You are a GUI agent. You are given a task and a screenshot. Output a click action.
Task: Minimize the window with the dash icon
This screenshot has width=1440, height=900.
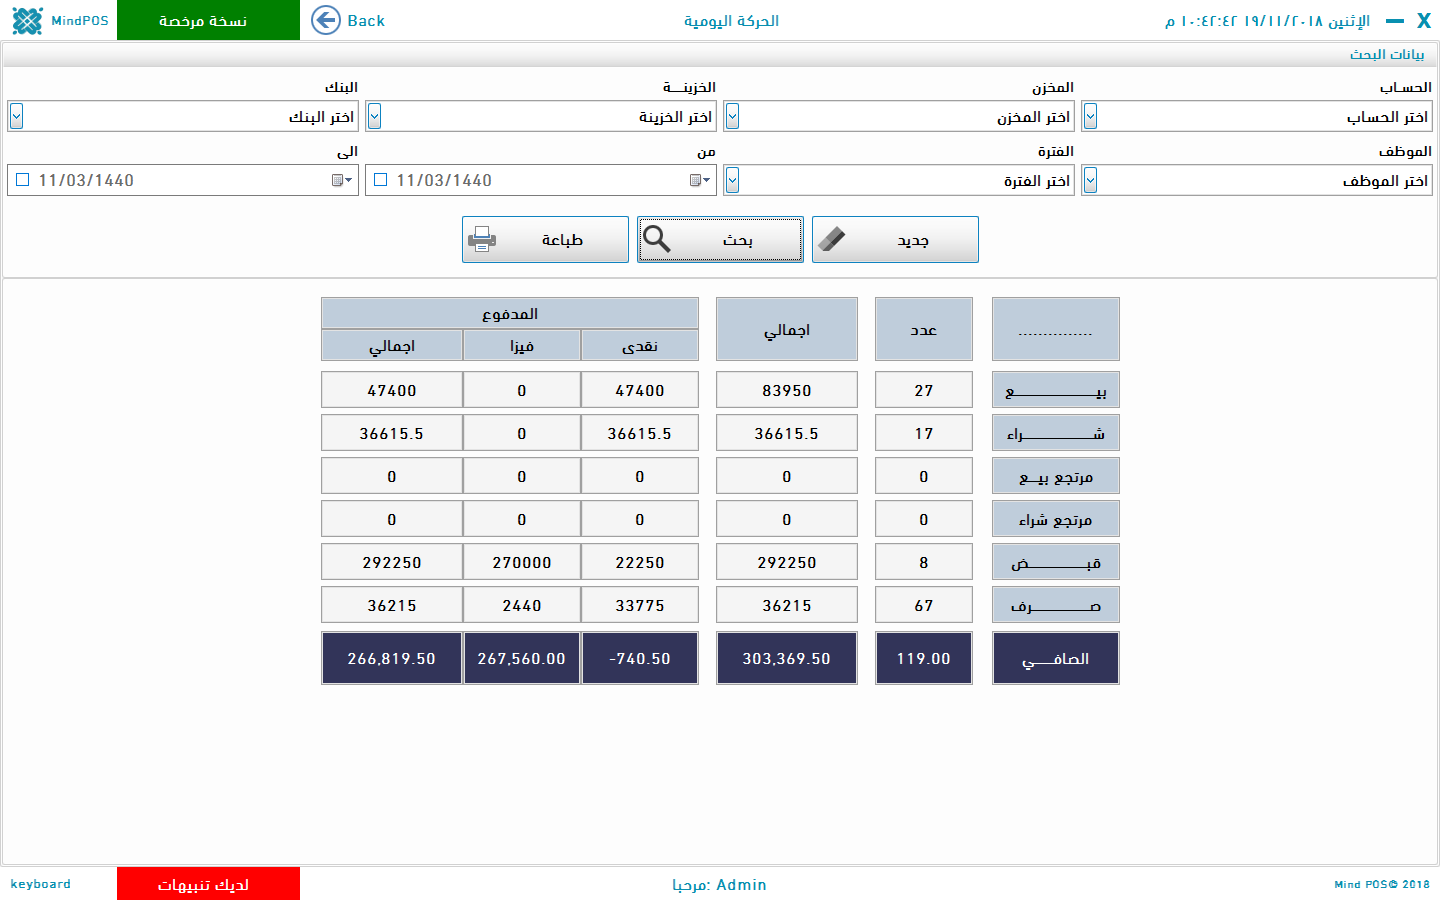tap(1394, 20)
